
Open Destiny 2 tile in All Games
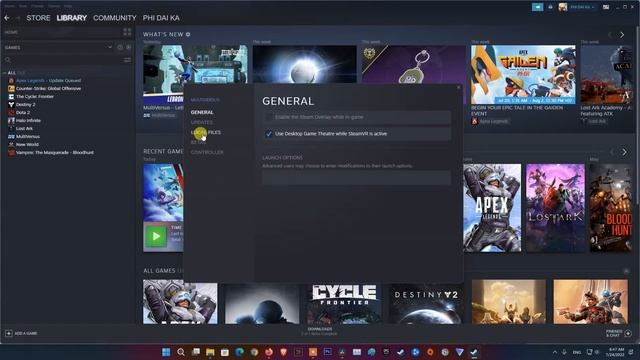point(426,302)
